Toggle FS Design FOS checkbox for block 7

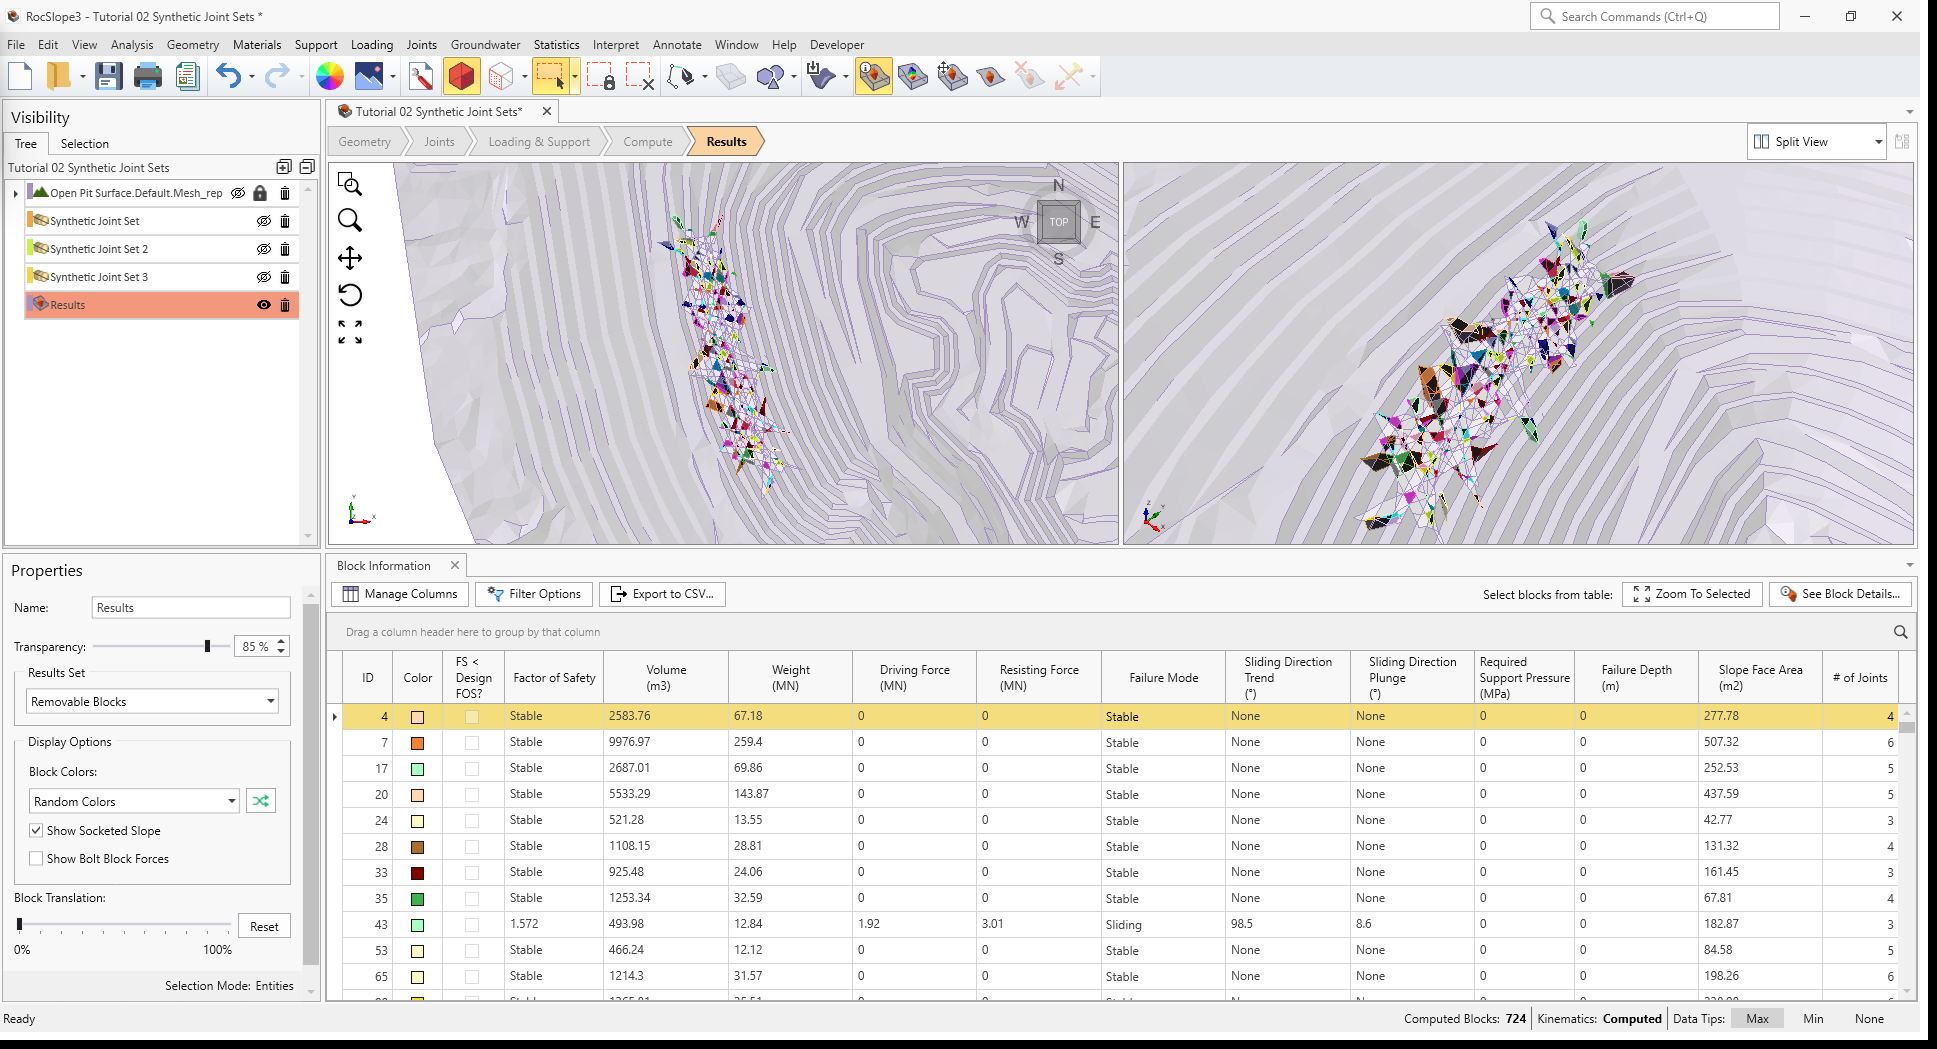[x=472, y=743]
